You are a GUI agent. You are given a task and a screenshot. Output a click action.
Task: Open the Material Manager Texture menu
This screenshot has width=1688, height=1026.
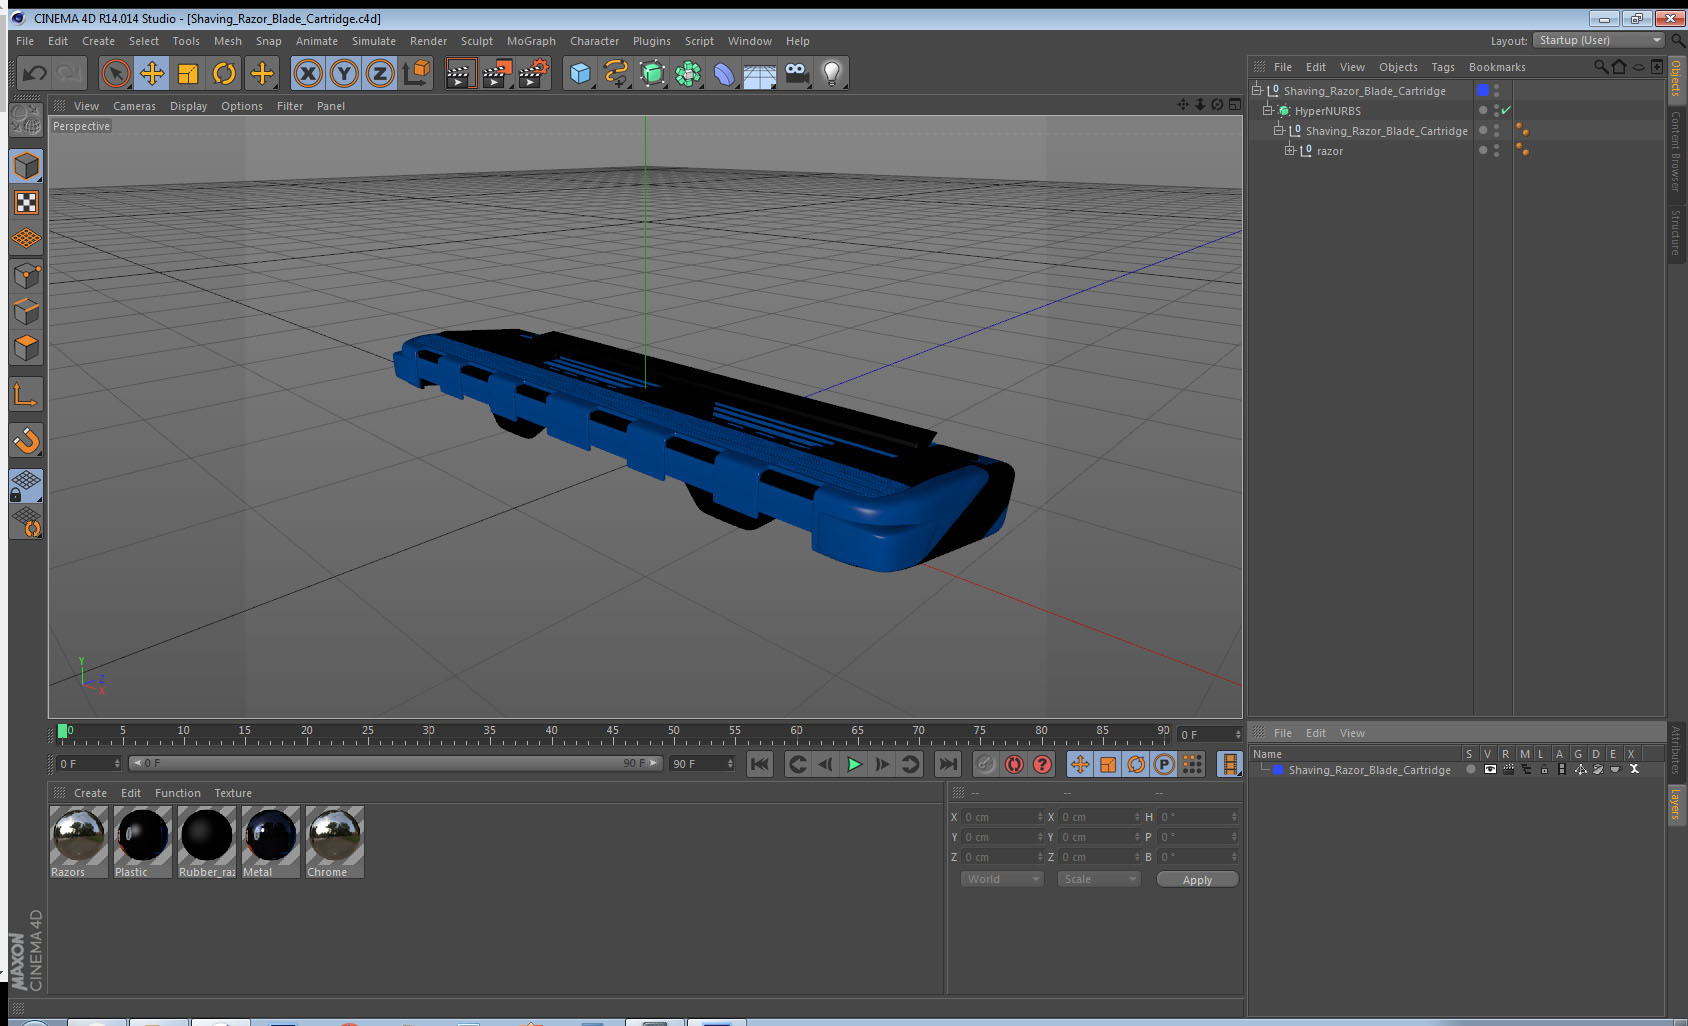233,793
